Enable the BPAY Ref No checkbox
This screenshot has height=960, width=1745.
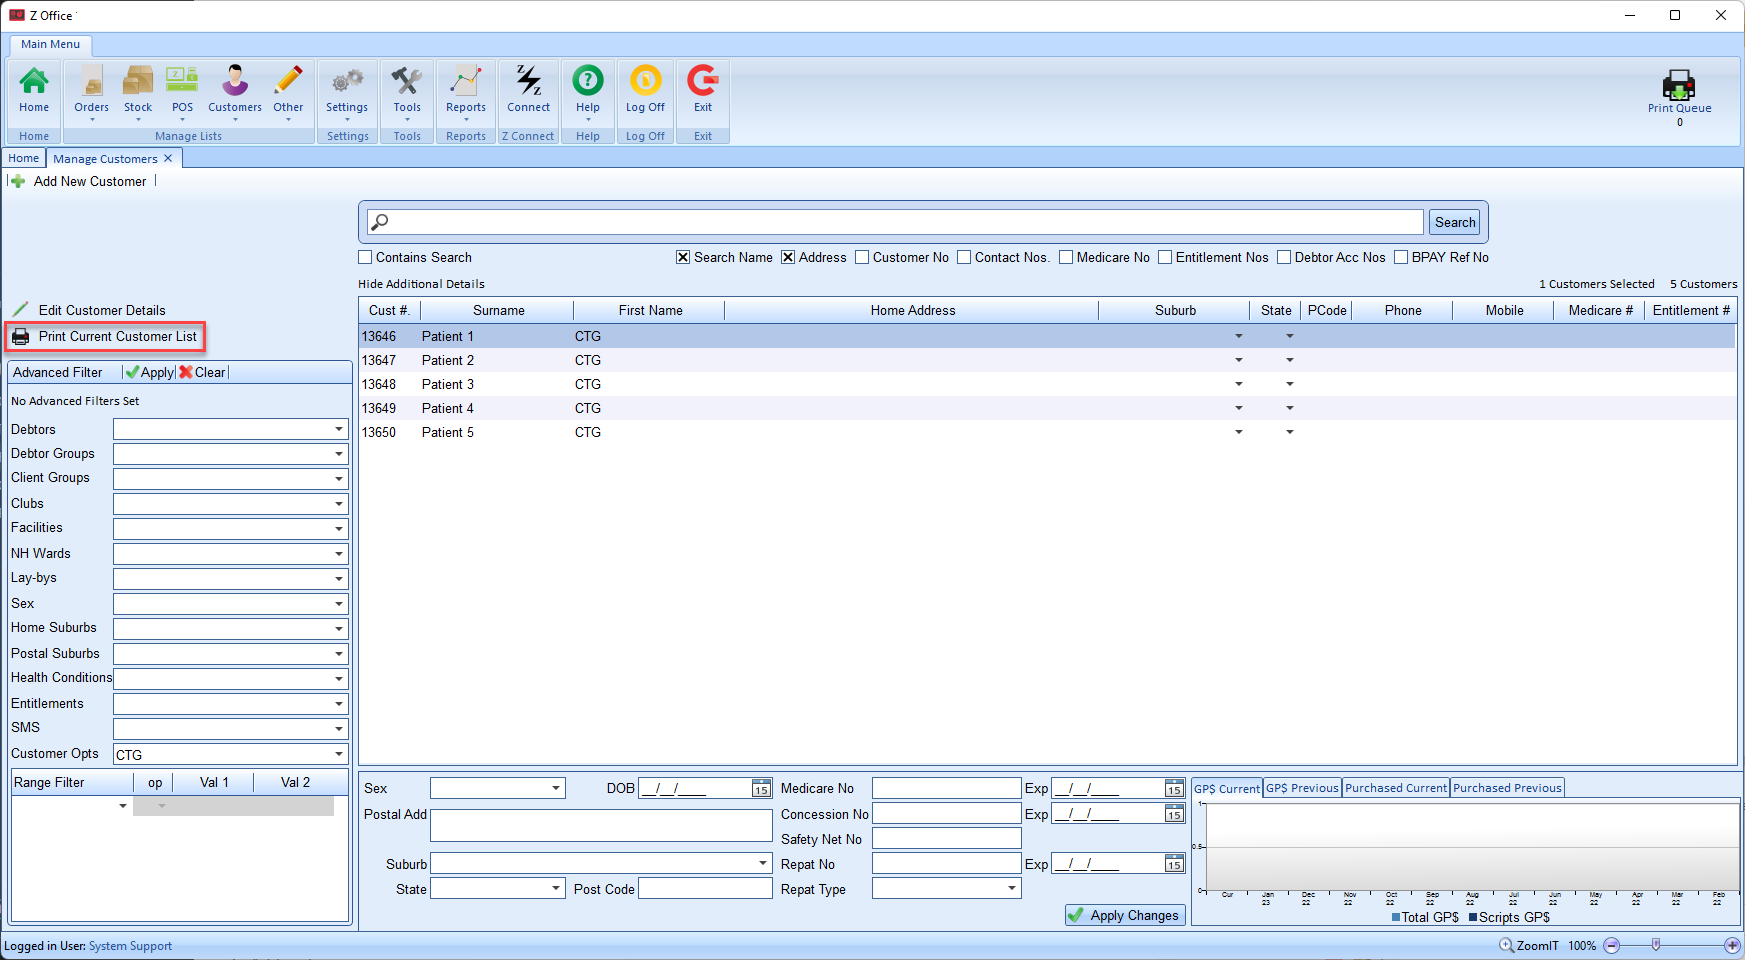point(1401,257)
